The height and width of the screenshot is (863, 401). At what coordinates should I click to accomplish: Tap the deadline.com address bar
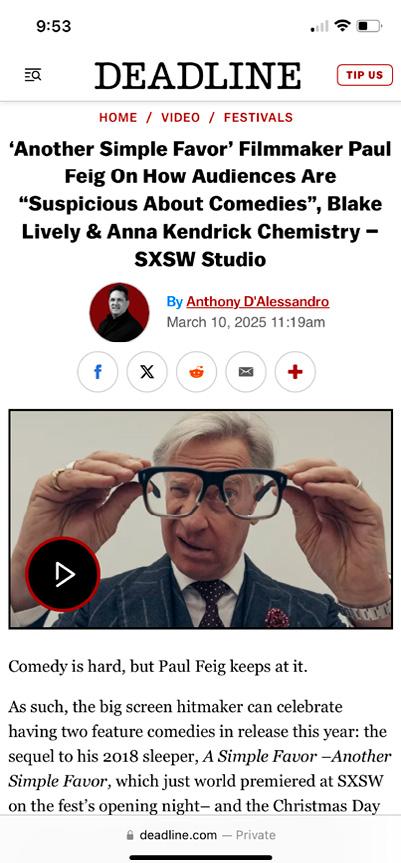(200, 835)
